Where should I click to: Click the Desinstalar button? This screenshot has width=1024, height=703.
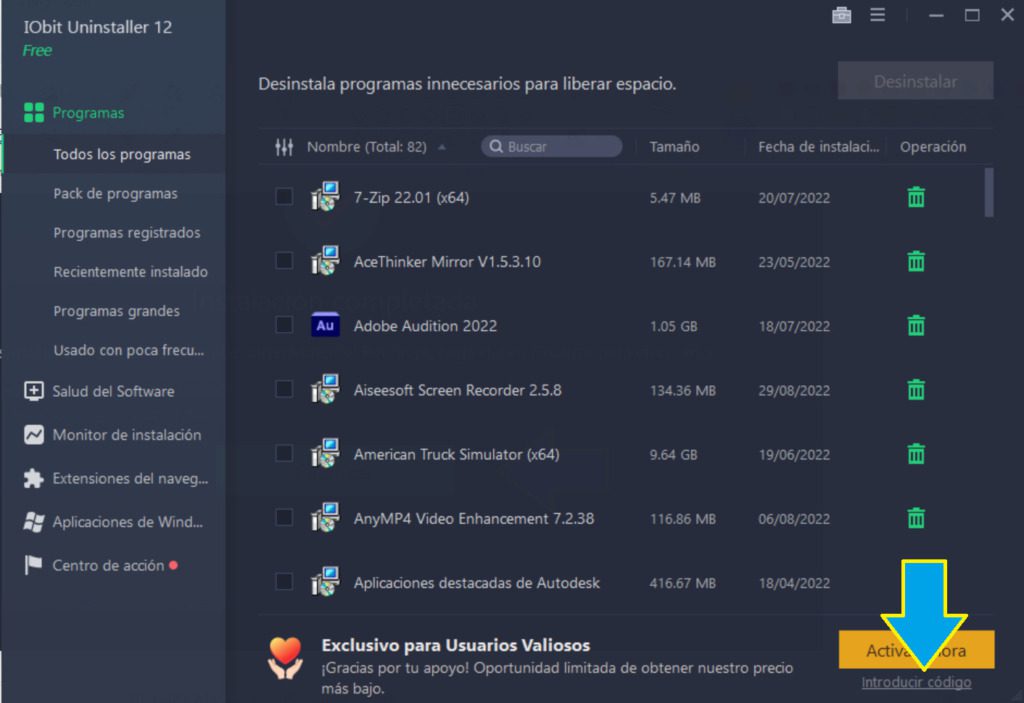[x=916, y=81]
